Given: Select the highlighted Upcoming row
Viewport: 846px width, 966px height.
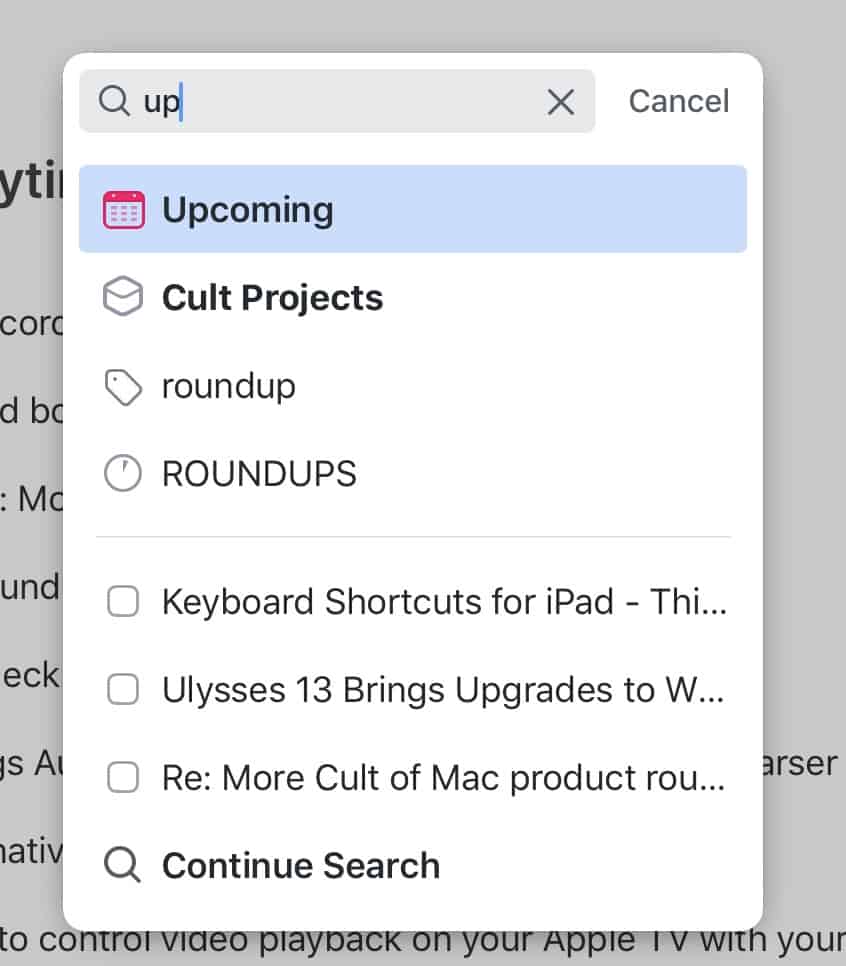Looking at the screenshot, I should [x=413, y=208].
